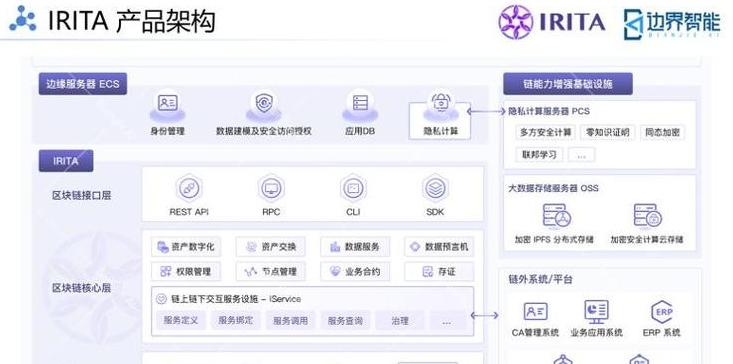Viewport: 733px width, 364px height.
Task: Click the 隐私计算服务器 PCS heading
Action: point(549,111)
